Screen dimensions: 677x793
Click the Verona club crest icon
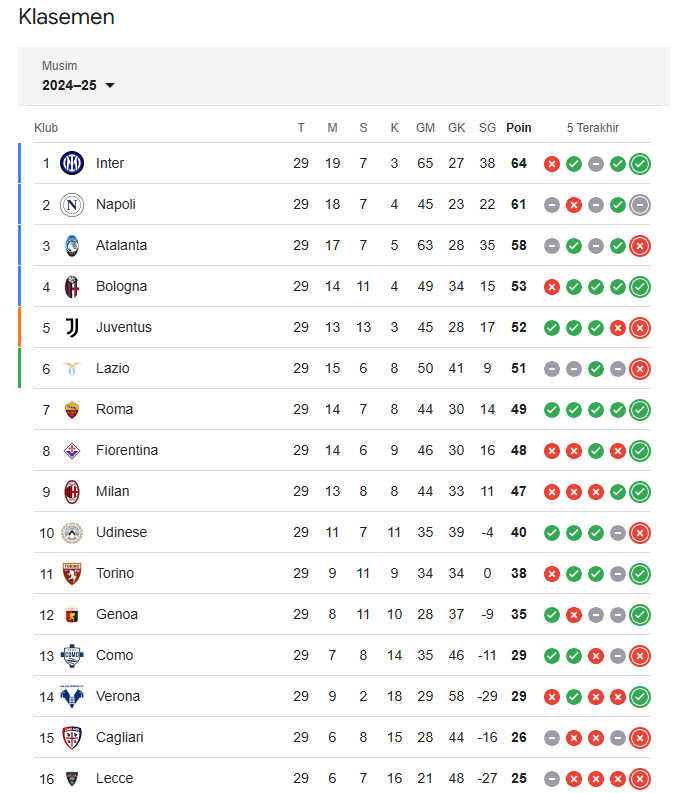tap(72, 696)
